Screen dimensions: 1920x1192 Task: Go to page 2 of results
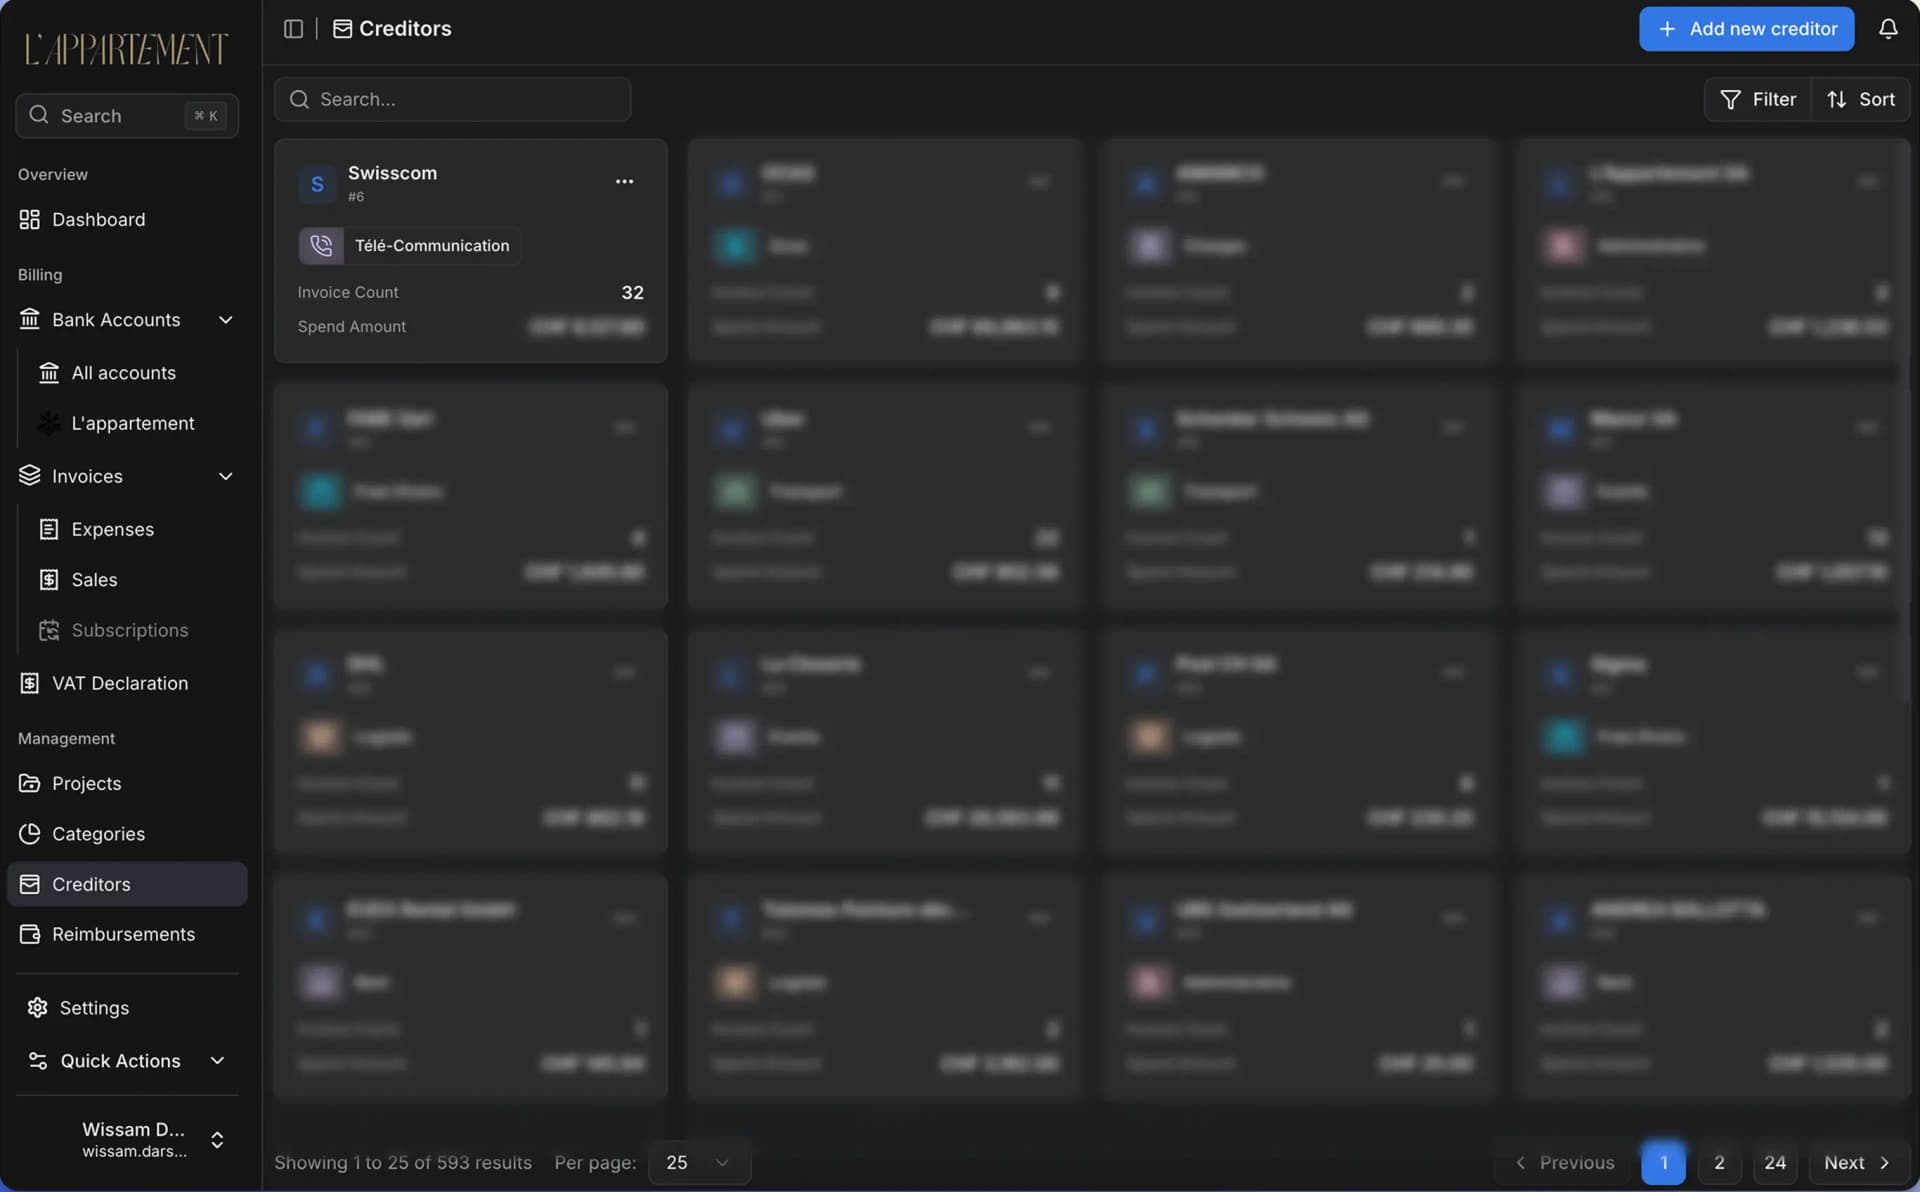pyautogui.click(x=1719, y=1163)
